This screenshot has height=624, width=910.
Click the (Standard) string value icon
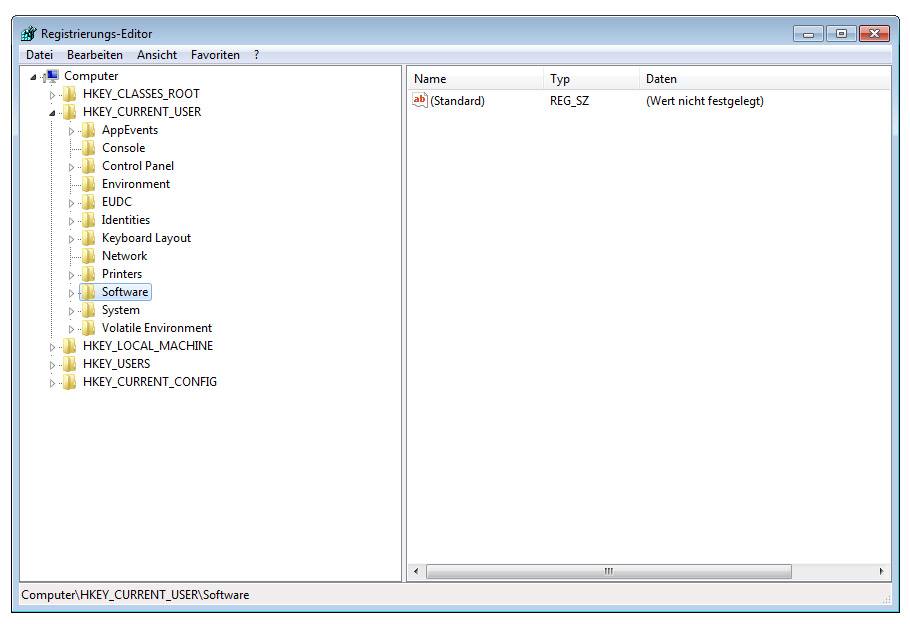pyautogui.click(x=420, y=100)
